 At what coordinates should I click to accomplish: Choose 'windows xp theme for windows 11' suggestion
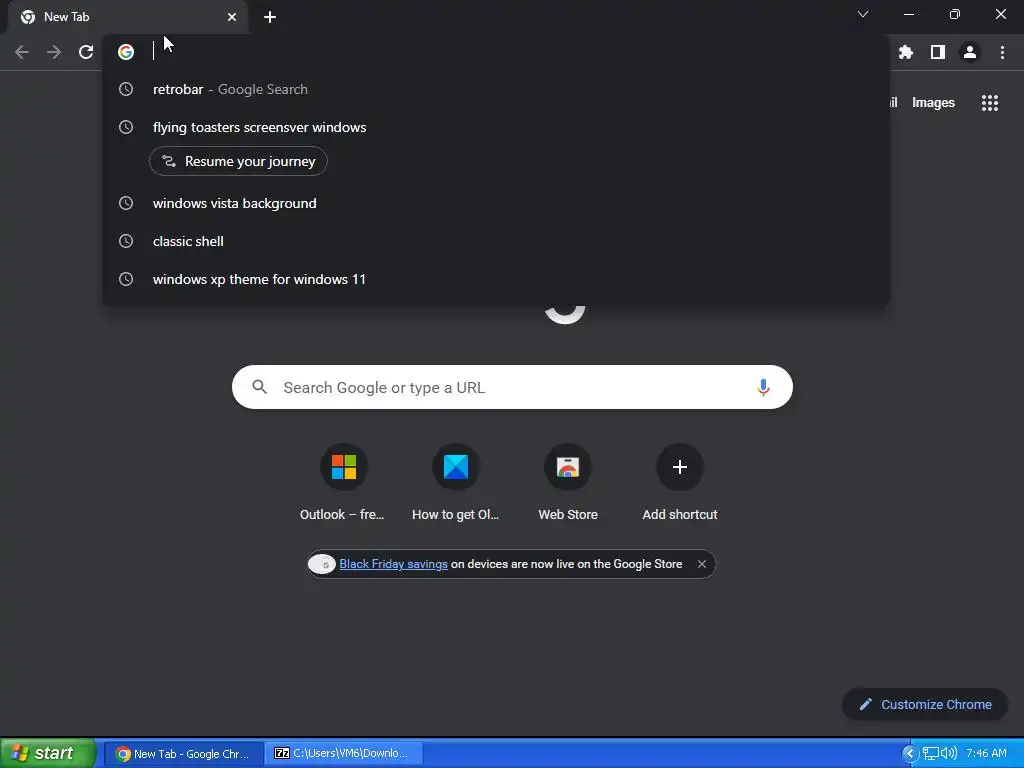496,279
